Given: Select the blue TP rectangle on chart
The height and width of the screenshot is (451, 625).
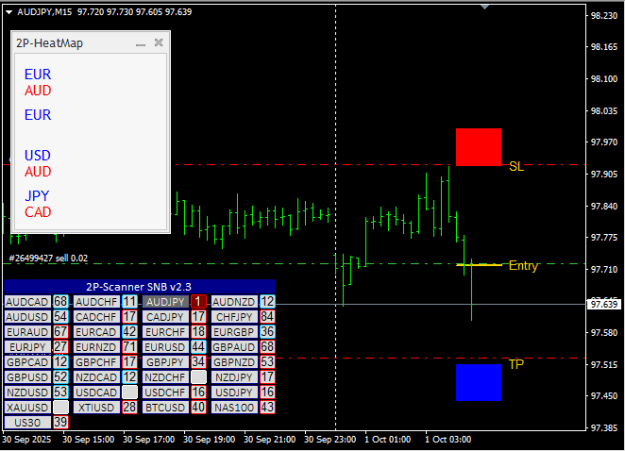Looking at the screenshot, I should tap(478, 382).
